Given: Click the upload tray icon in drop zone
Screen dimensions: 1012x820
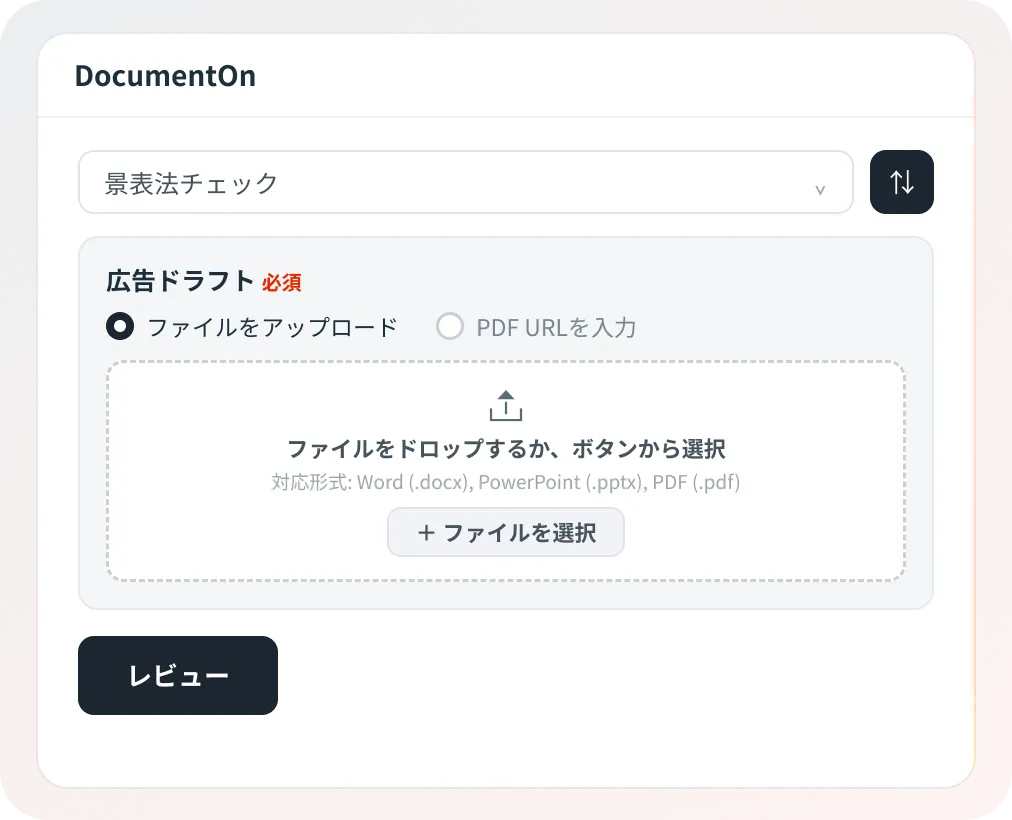Looking at the screenshot, I should pyautogui.click(x=506, y=406).
